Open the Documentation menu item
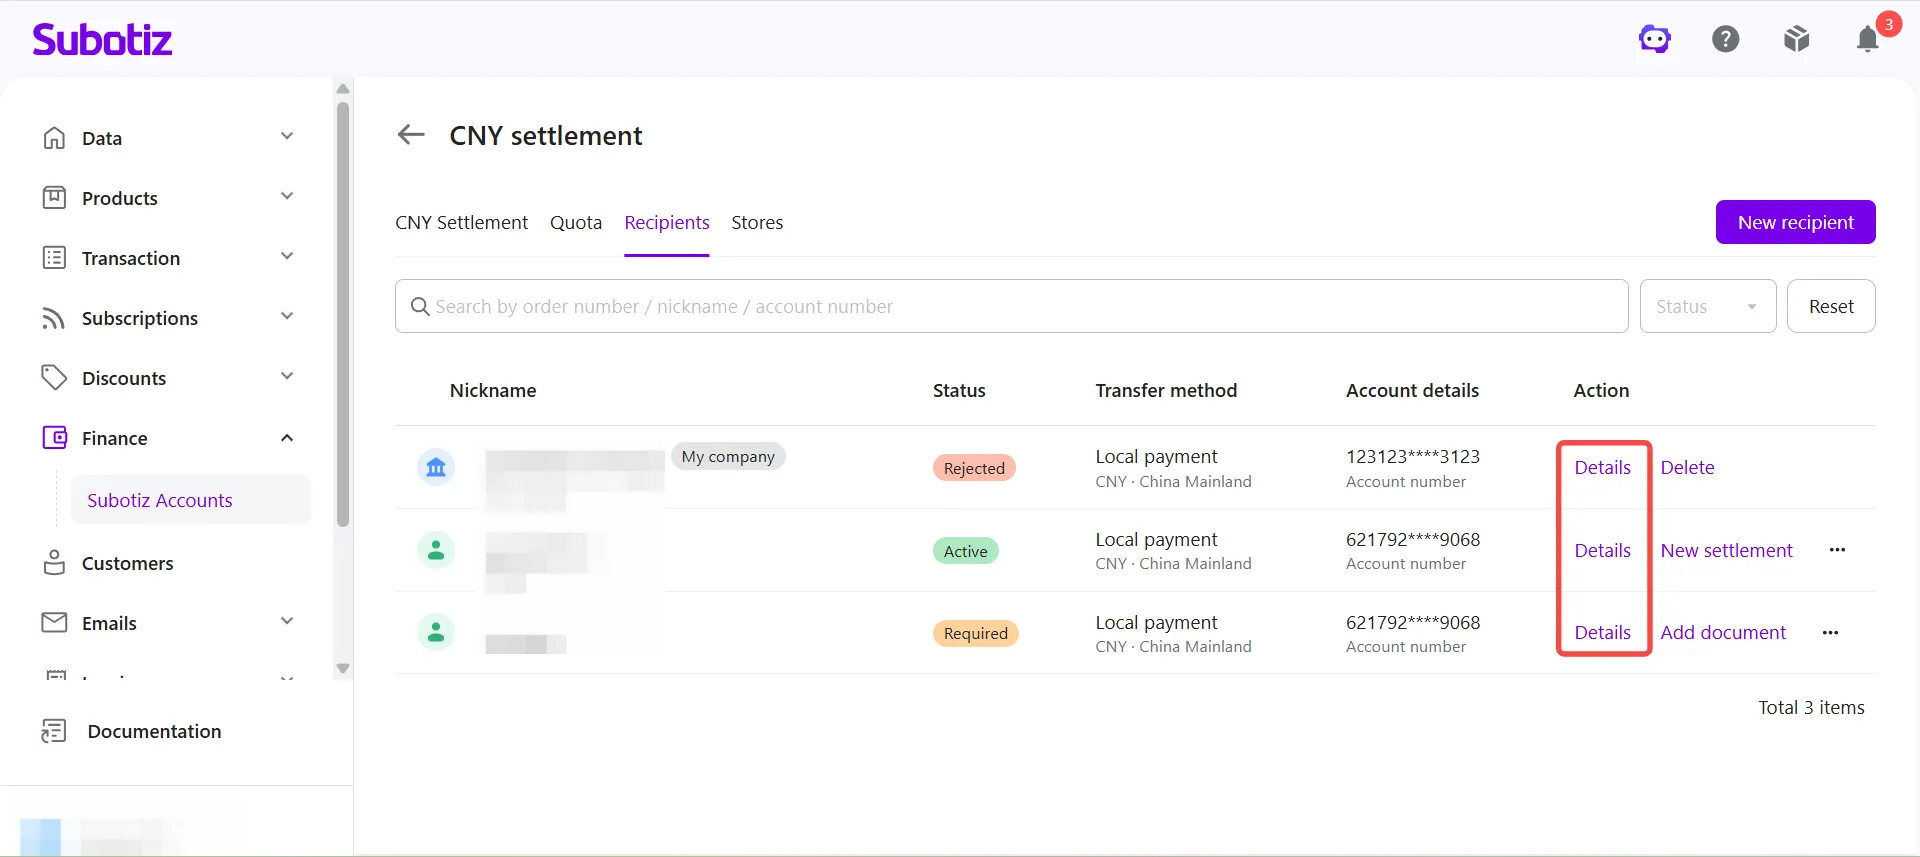 pyautogui.click(x=154, y=731)
